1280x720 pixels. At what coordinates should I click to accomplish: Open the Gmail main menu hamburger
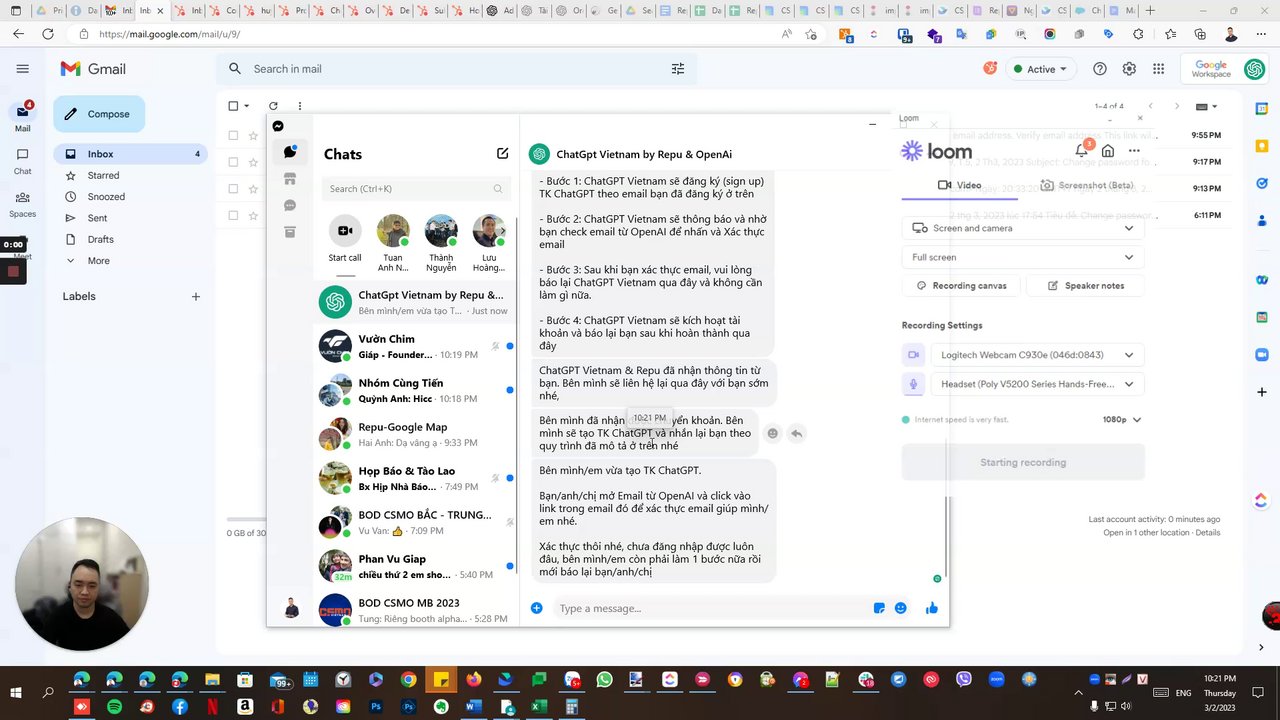point(23,69)
